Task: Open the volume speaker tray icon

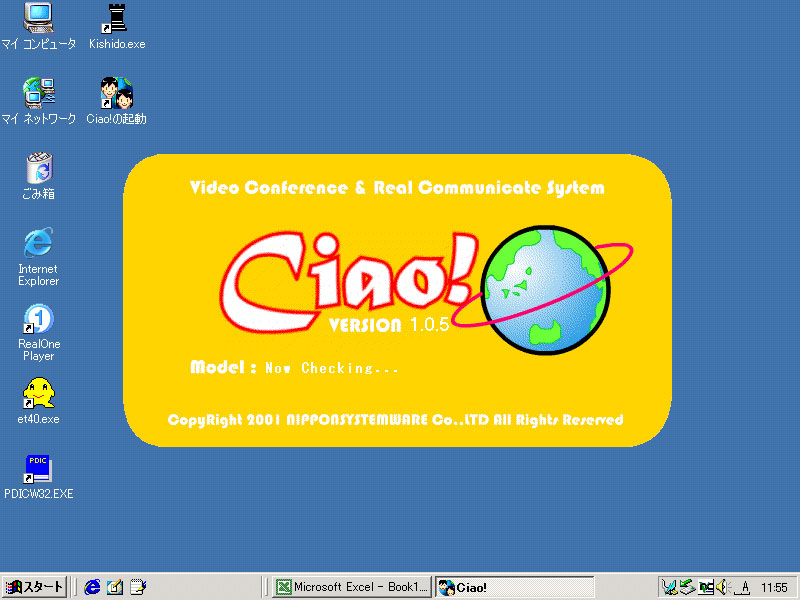Action: pyautogui.click(x=724, y=587)
